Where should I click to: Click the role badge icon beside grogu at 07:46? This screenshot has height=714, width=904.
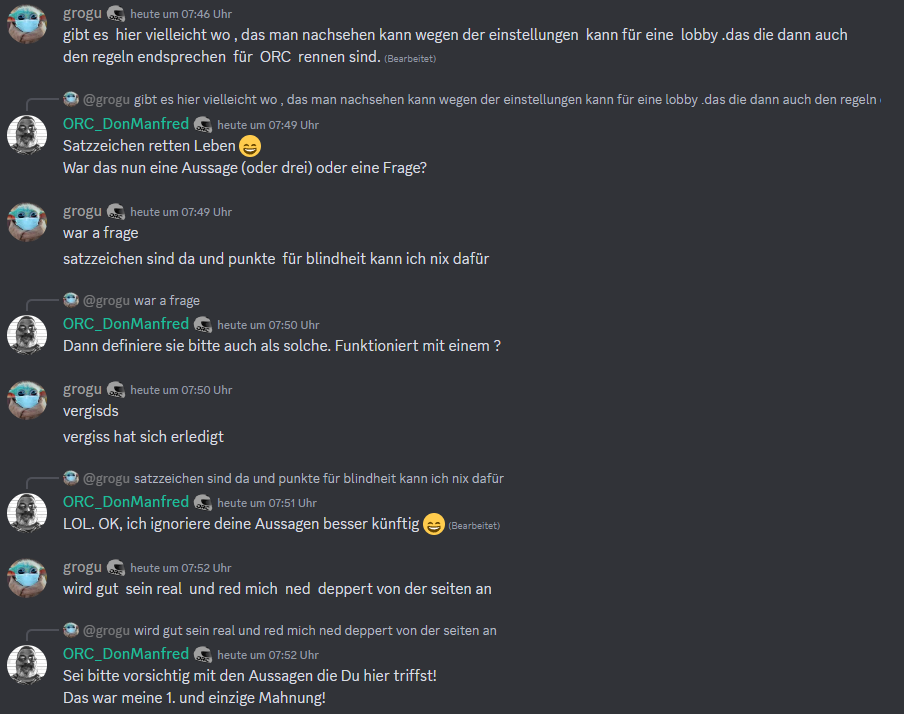(116, 14)
